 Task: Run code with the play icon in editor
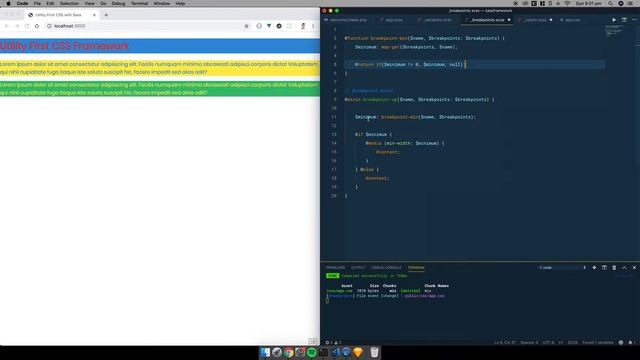pos(614,20)
